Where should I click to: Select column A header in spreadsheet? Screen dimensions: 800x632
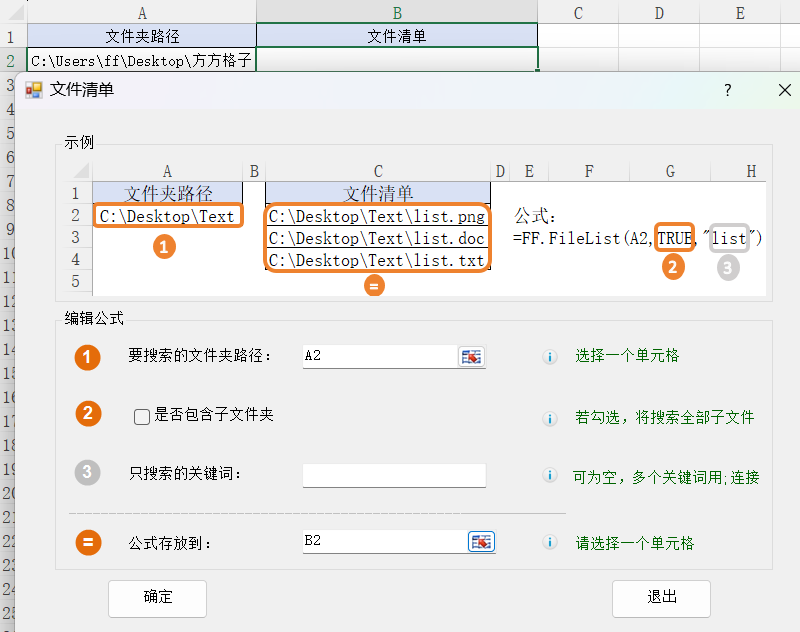141,12
